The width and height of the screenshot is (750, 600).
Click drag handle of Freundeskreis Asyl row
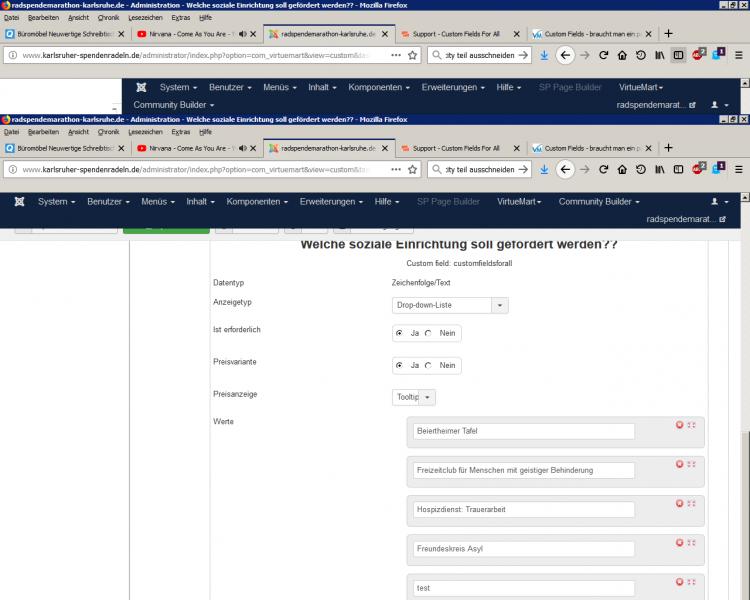[x=692, y=542]
